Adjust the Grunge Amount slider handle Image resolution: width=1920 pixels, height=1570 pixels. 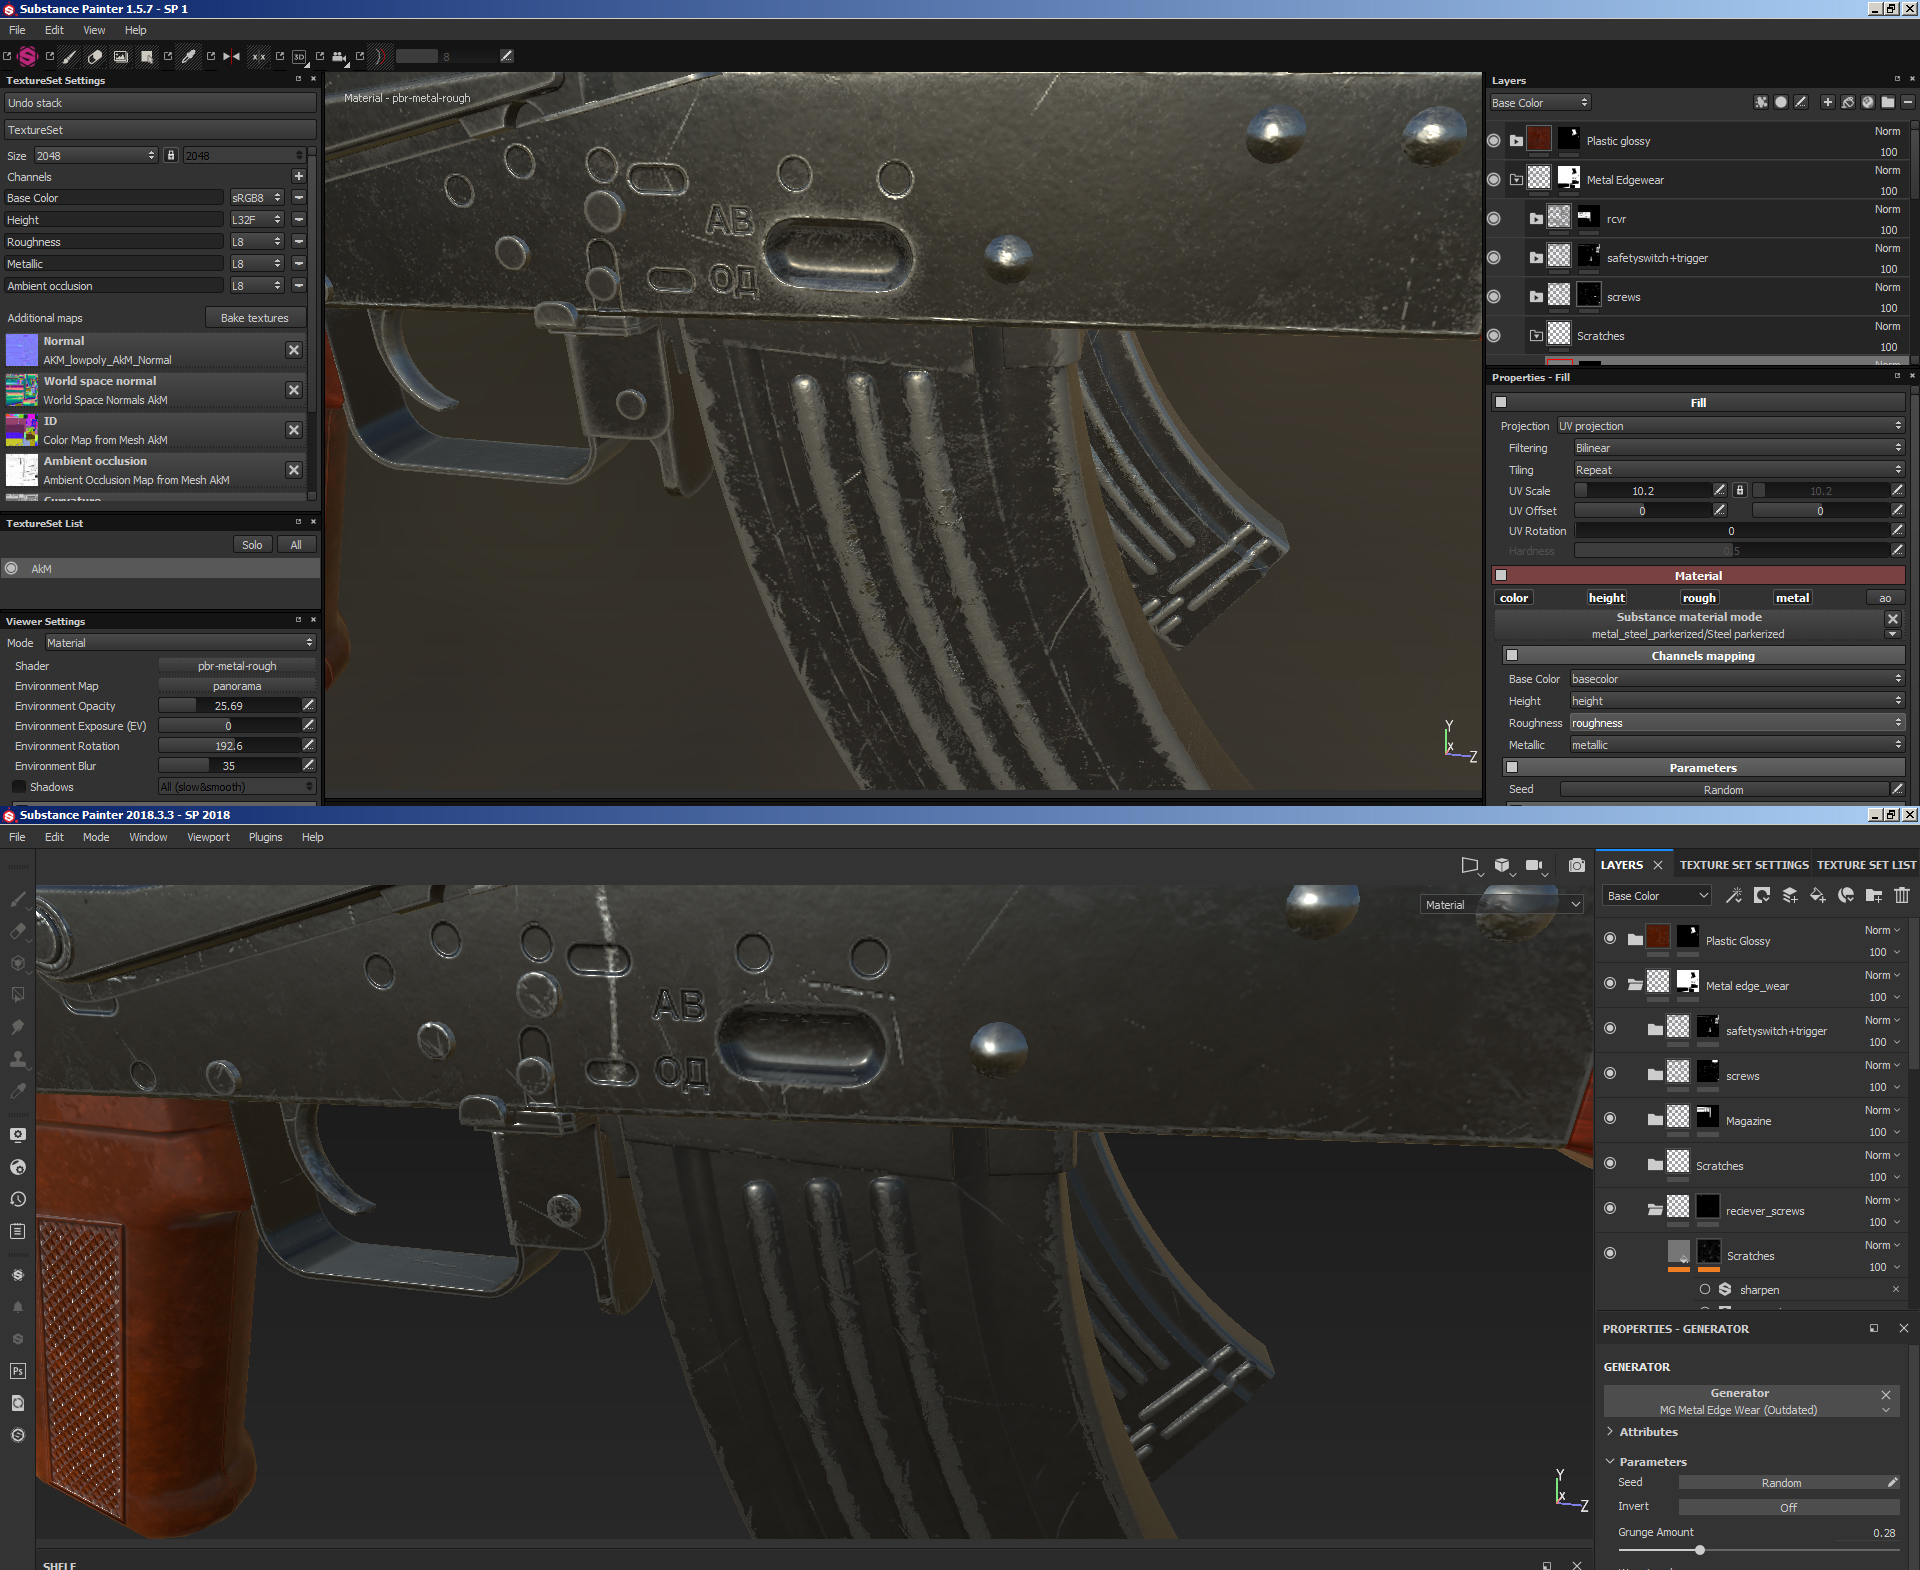[1699, 1550]
